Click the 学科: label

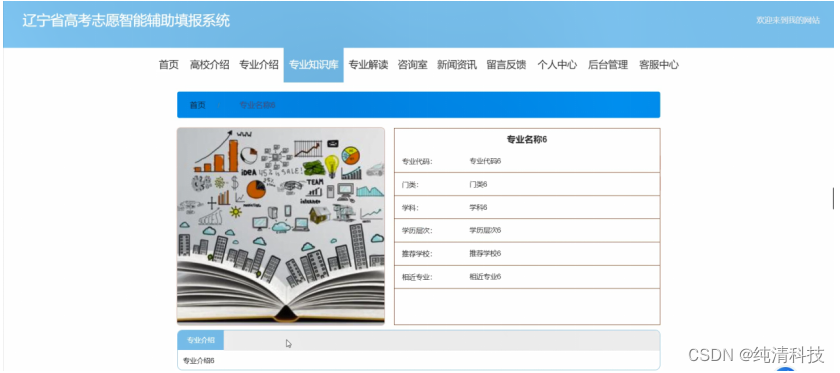[410, 208]
